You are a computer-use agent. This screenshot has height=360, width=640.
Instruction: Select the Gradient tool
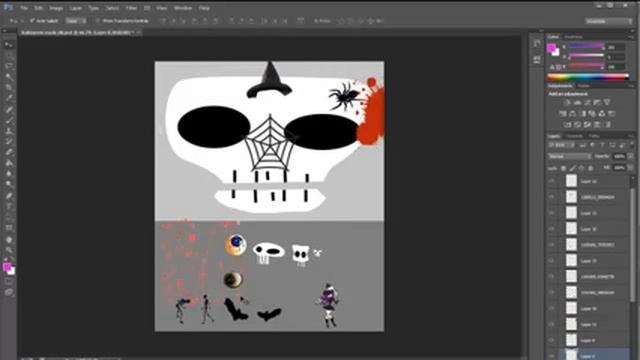tap(9, 163)
